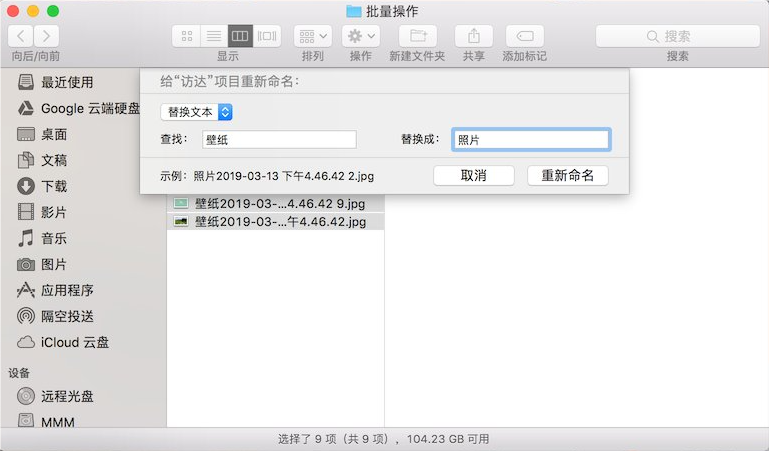Switch to icon view mode
The image size is (769, 451).
coord(186,36)
